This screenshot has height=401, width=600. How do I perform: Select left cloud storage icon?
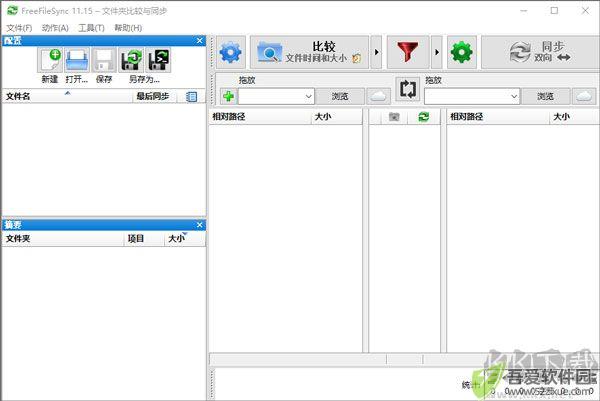378,96
